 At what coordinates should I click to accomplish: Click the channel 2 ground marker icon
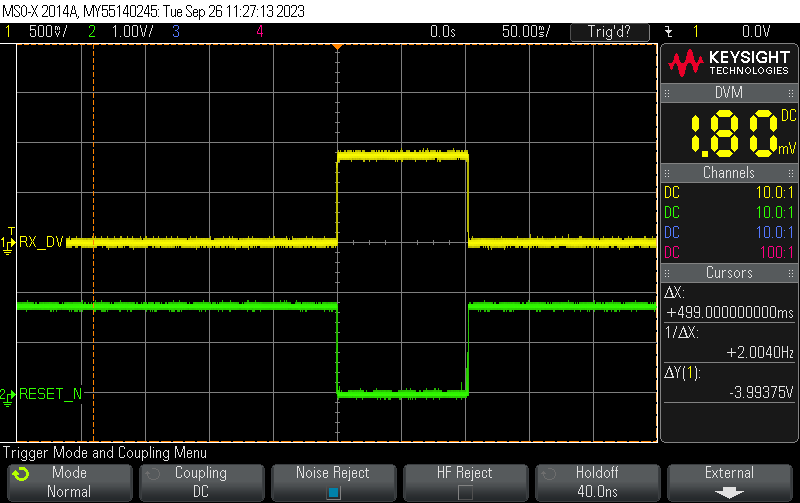tap(7, 396)
